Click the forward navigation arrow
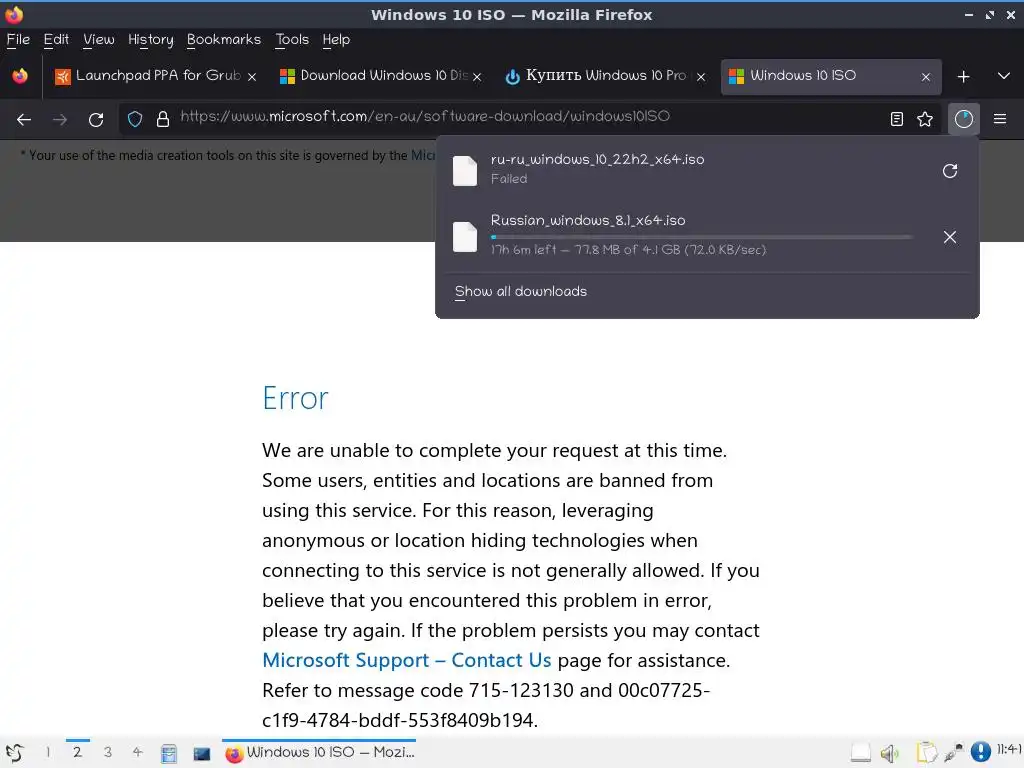The height and width of the screenshot is (768, 1024). (59, 120)
